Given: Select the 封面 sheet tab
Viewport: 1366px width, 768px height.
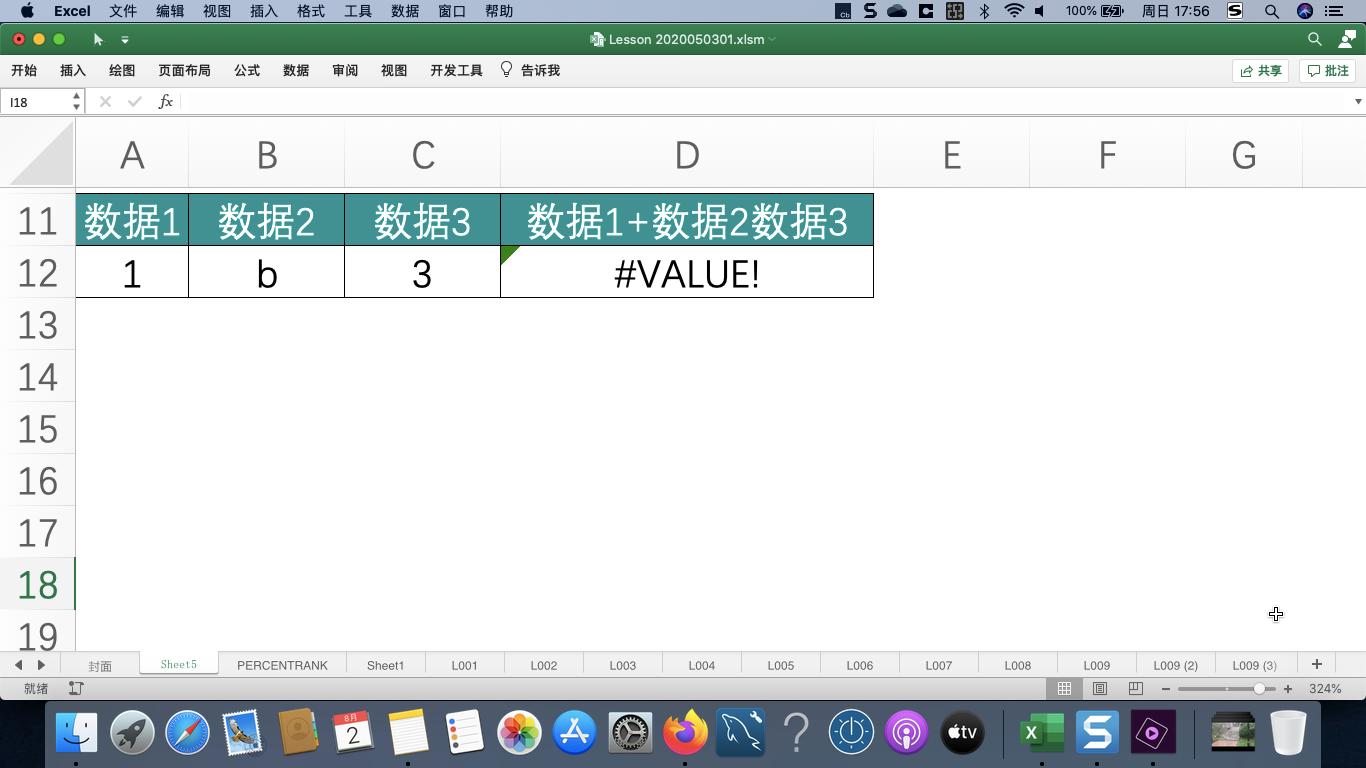Looking at the screenshot, I should (x=100, y=665).
